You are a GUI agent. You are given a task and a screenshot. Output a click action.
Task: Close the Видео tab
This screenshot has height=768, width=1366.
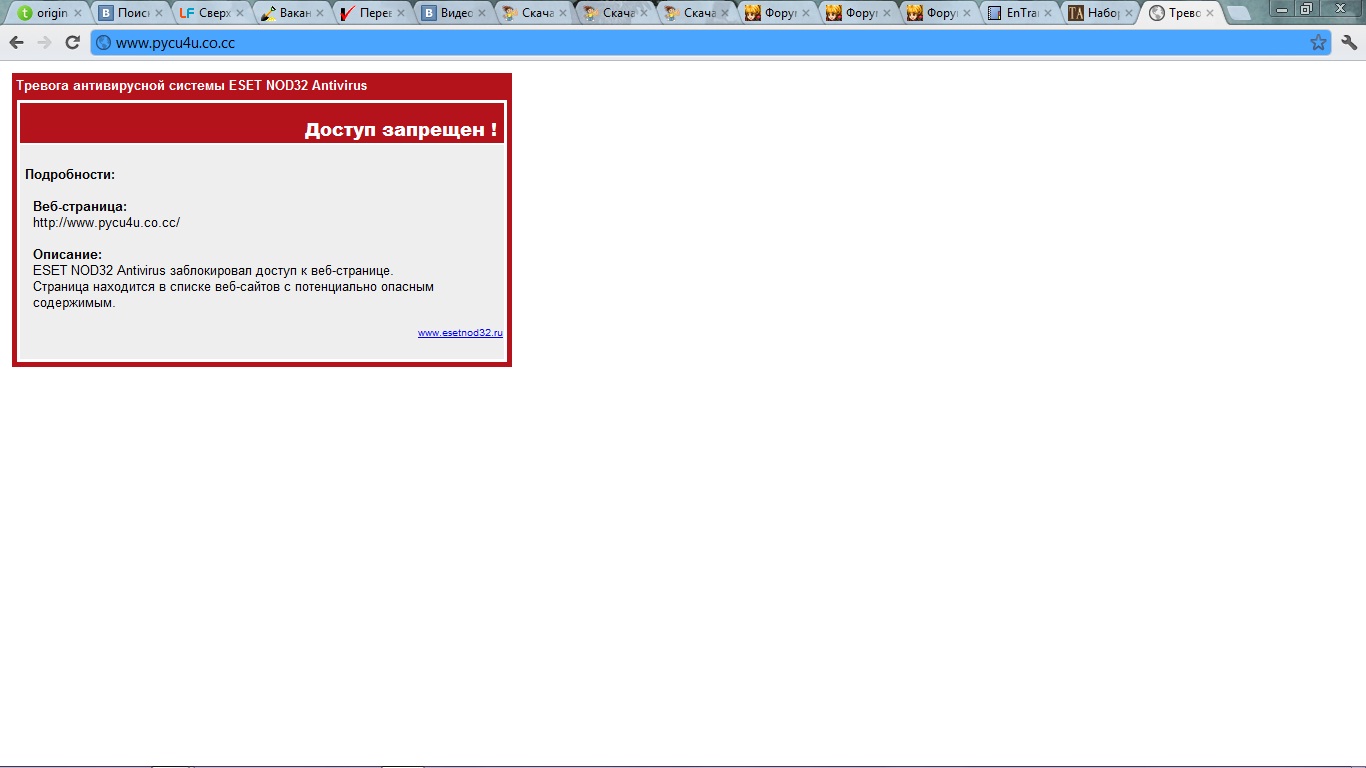click(x=481, y=14)
